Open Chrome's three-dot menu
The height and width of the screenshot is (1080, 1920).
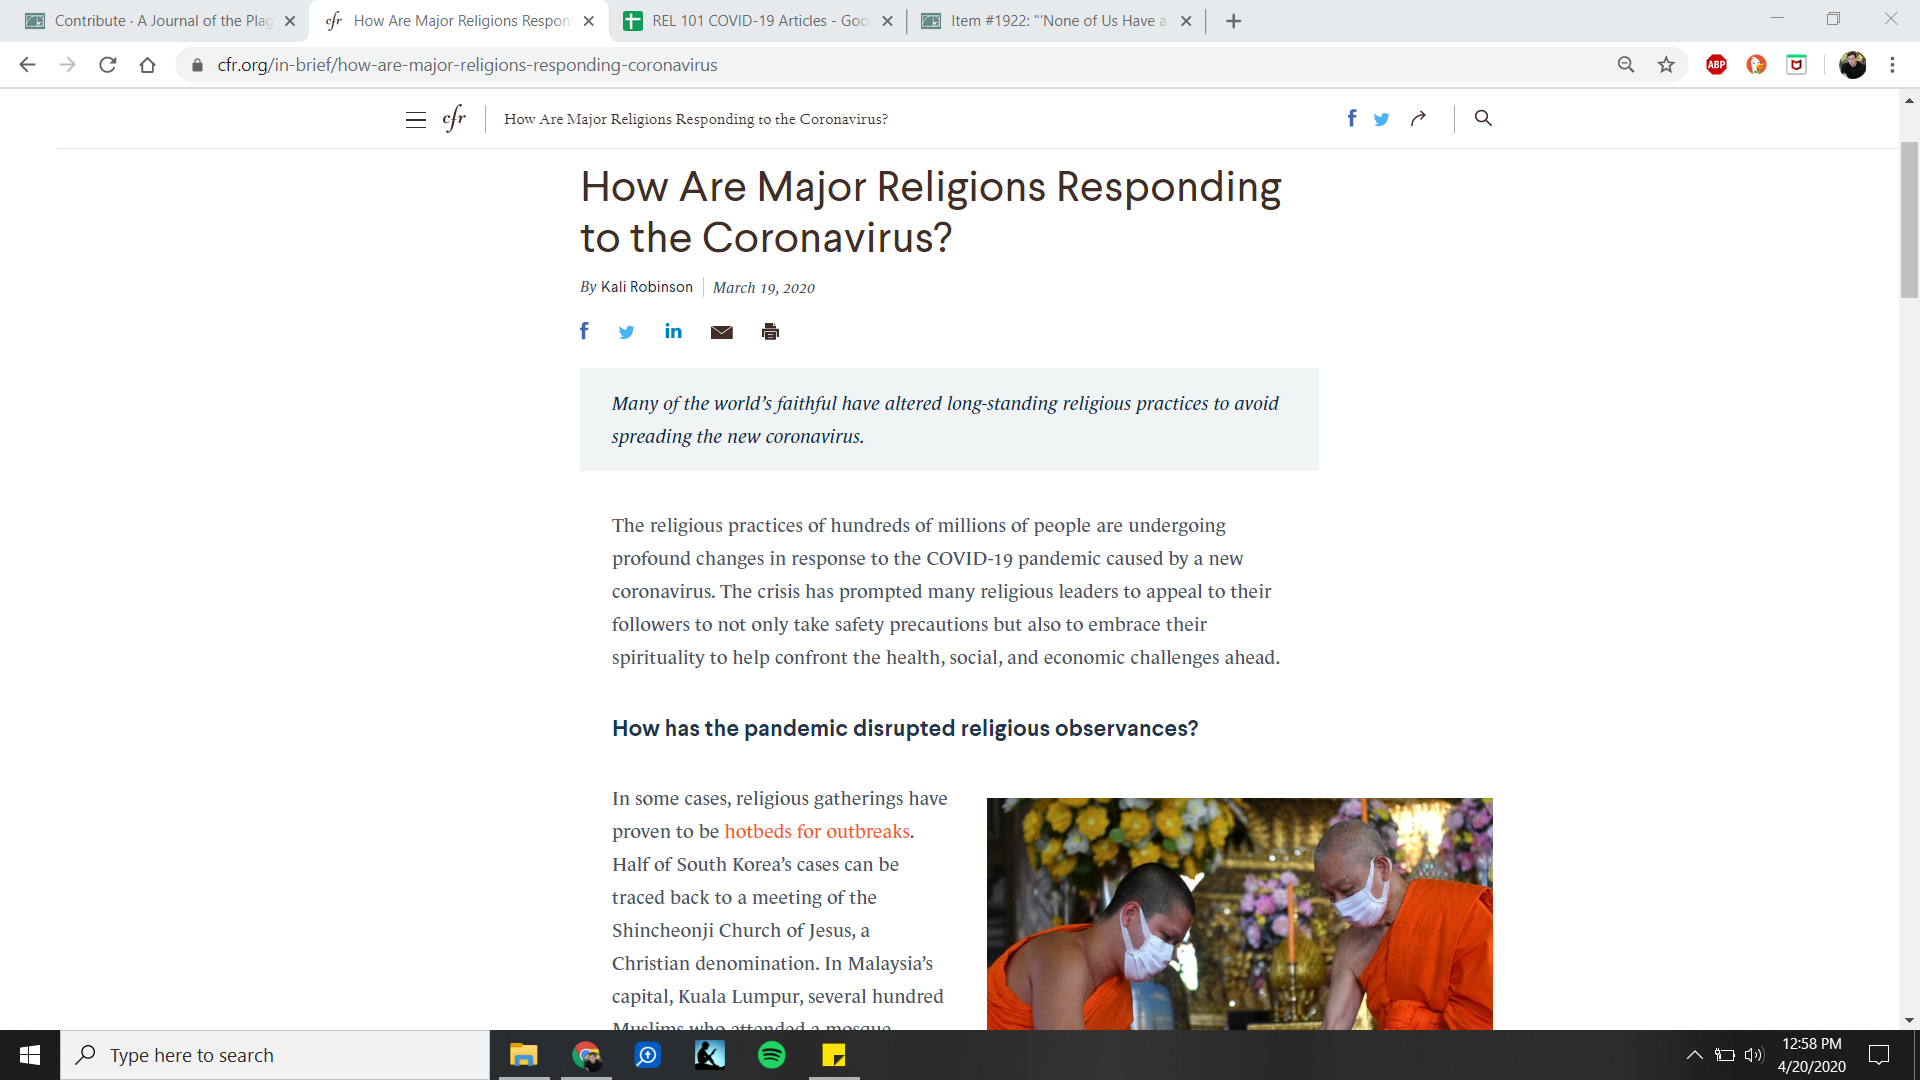[x=1892, y=65]
